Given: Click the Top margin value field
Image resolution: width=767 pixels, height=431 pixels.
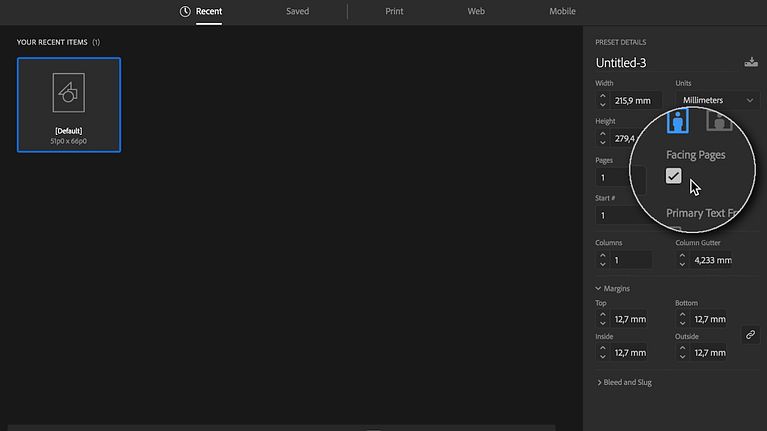Looking at the screenshot, I should tap(629, 319).
